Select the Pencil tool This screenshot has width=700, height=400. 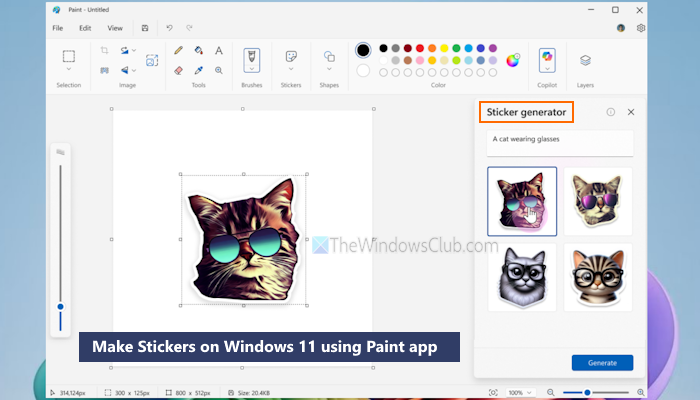tap(178, 50)
